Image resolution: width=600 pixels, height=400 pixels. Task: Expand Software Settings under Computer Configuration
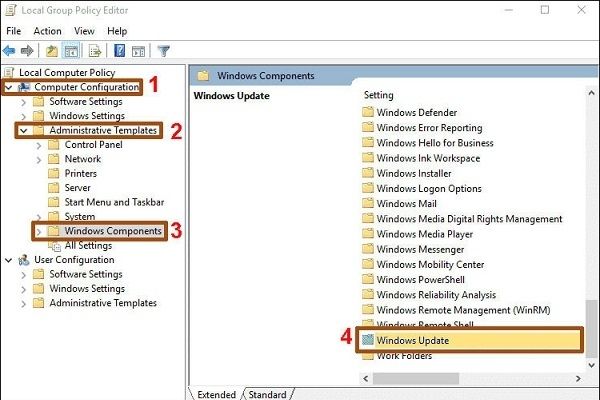pyautogui.click(x=24, y=102)
